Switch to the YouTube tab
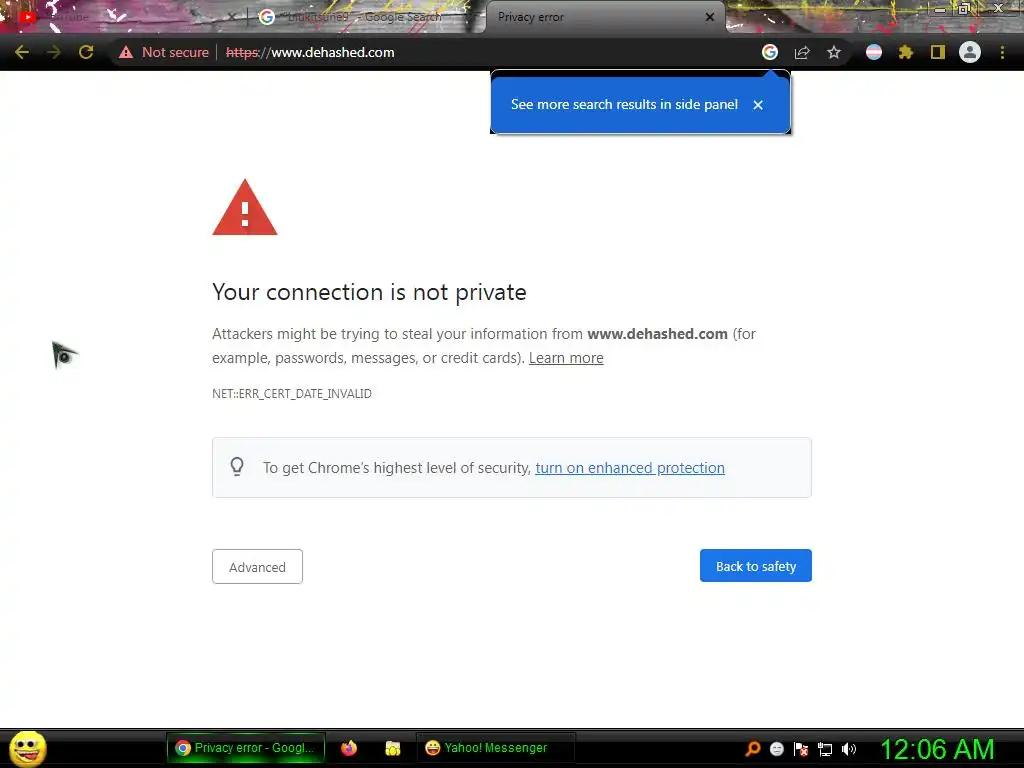The image size is (1024, 768). (x=124, y=17)
